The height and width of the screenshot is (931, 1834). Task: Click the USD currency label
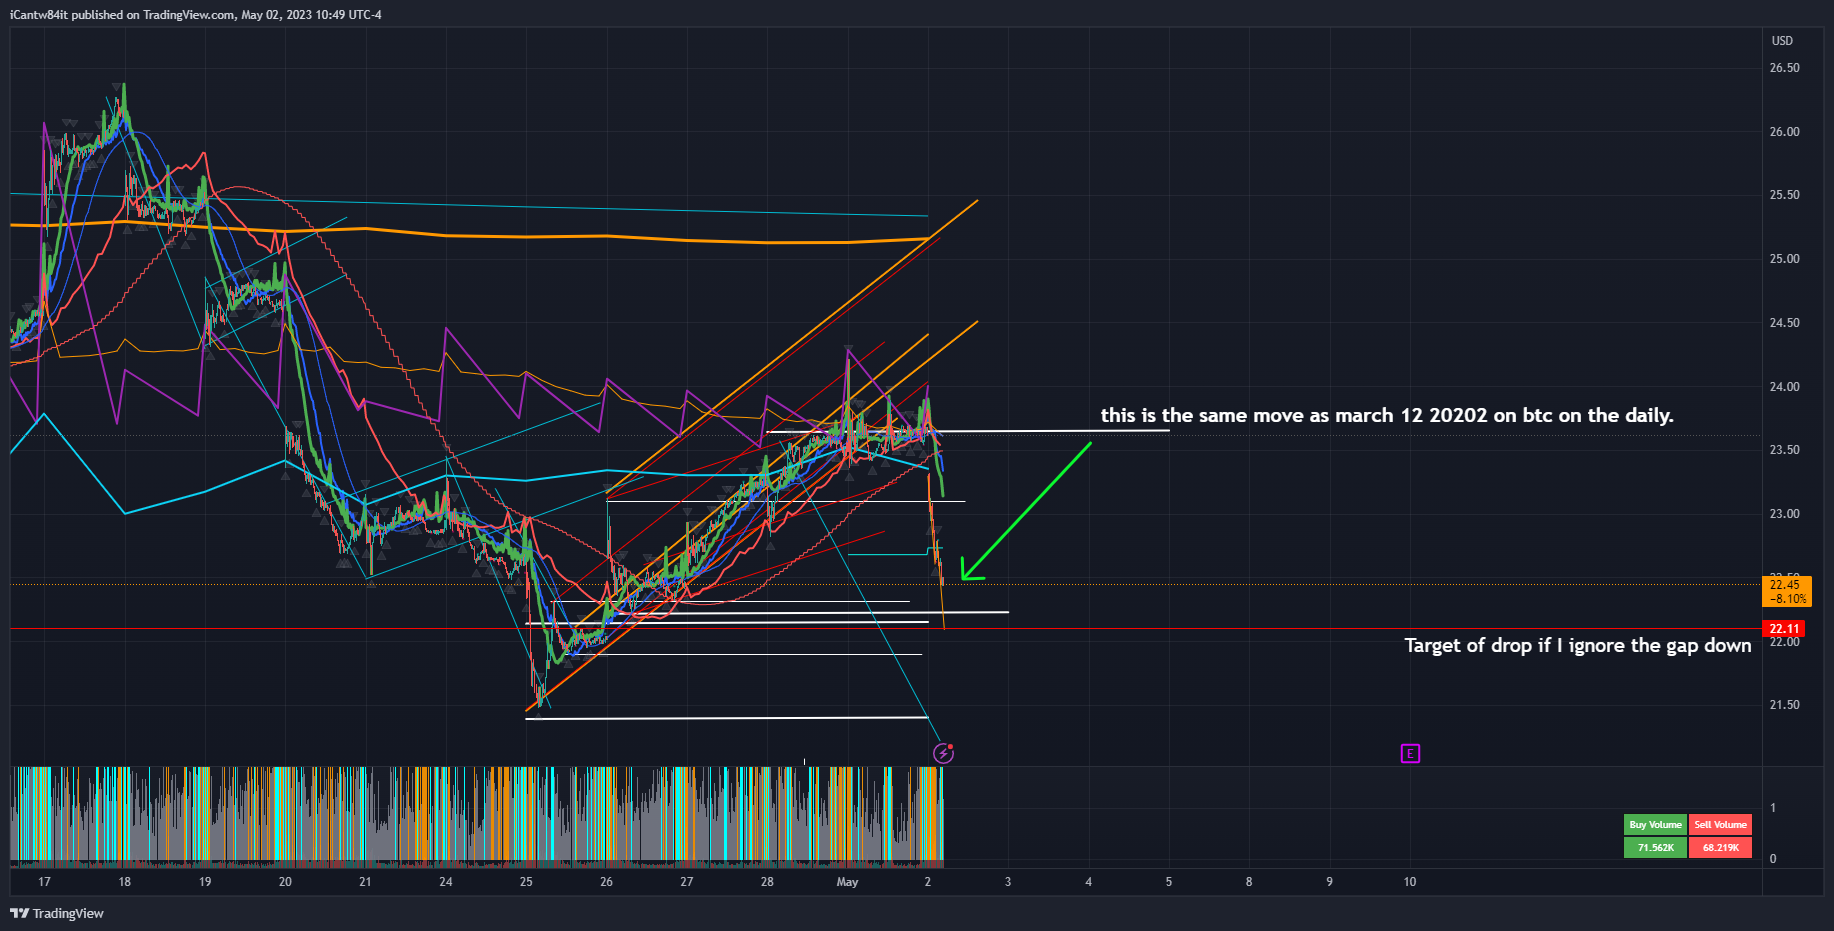point(1782,41)
